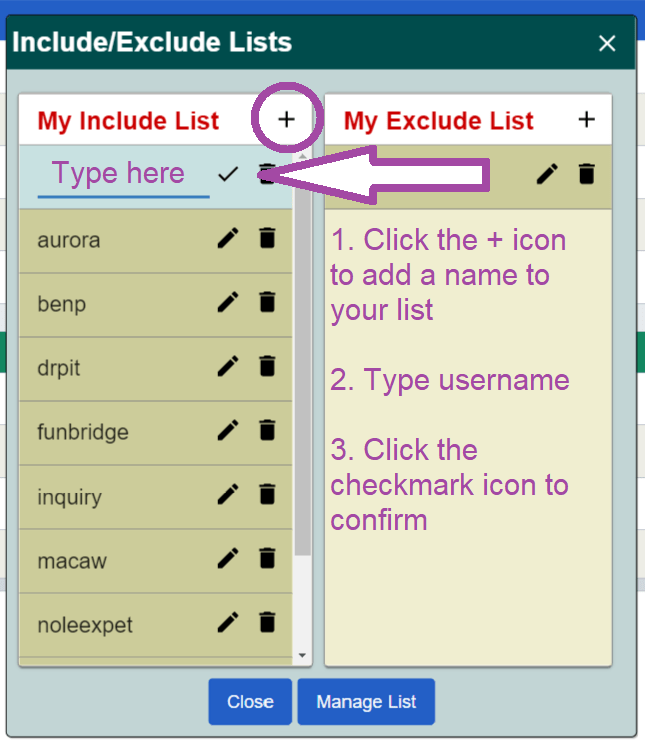Click the plus icon on My Include List
The image size is (645, 747).
click(x=287, y=120)
